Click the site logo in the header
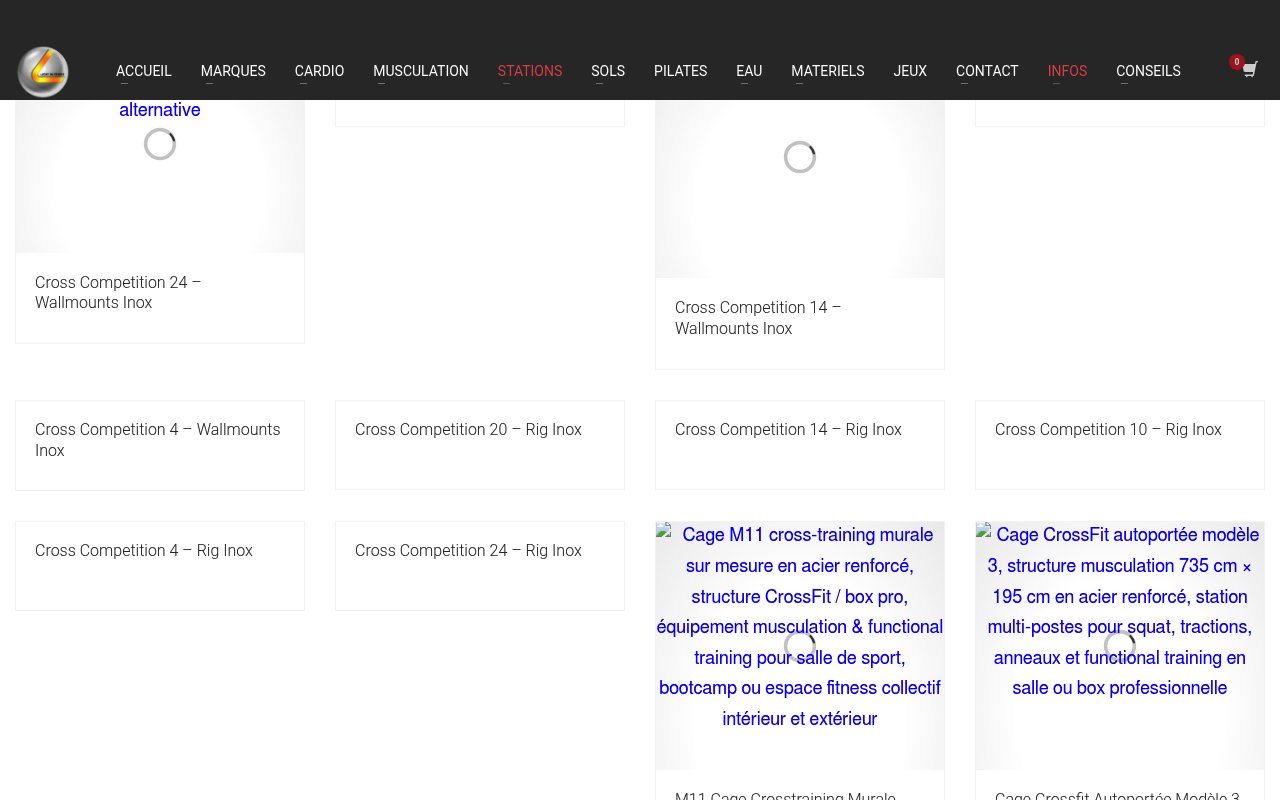The image size is (1280, 800). [43, 71]
